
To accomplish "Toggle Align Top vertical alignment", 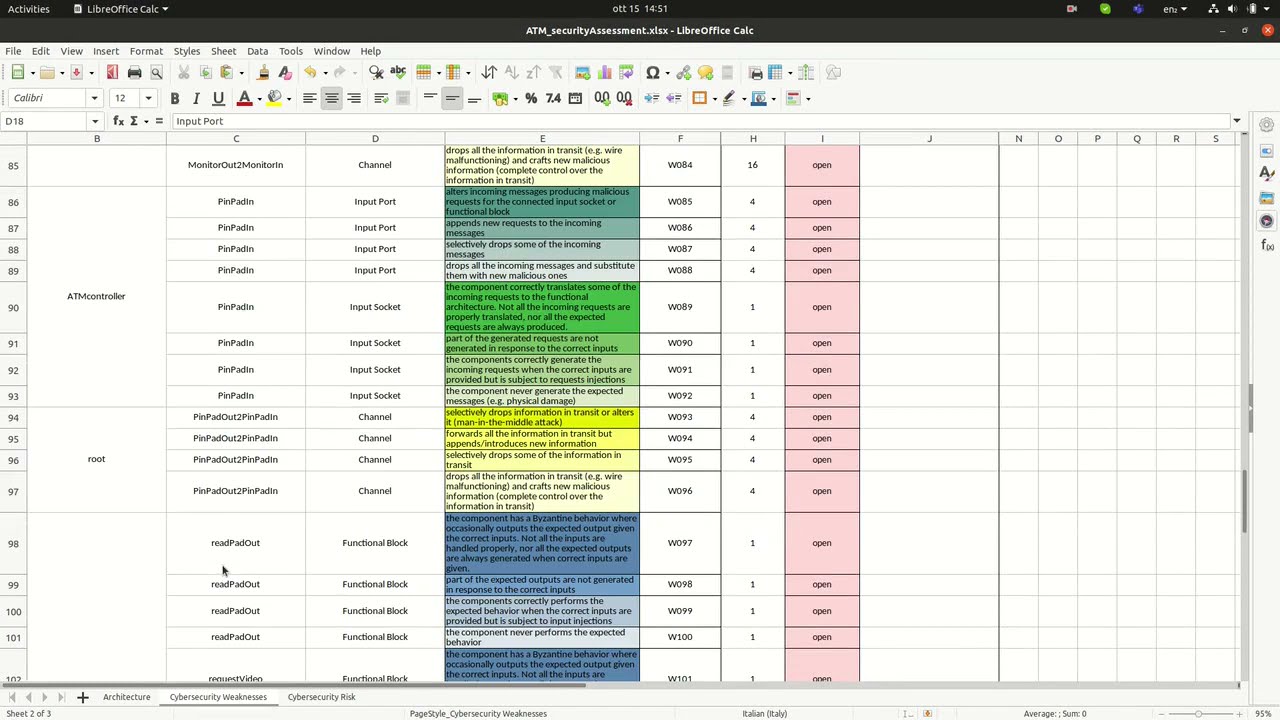I will click(x=430, y=98).
